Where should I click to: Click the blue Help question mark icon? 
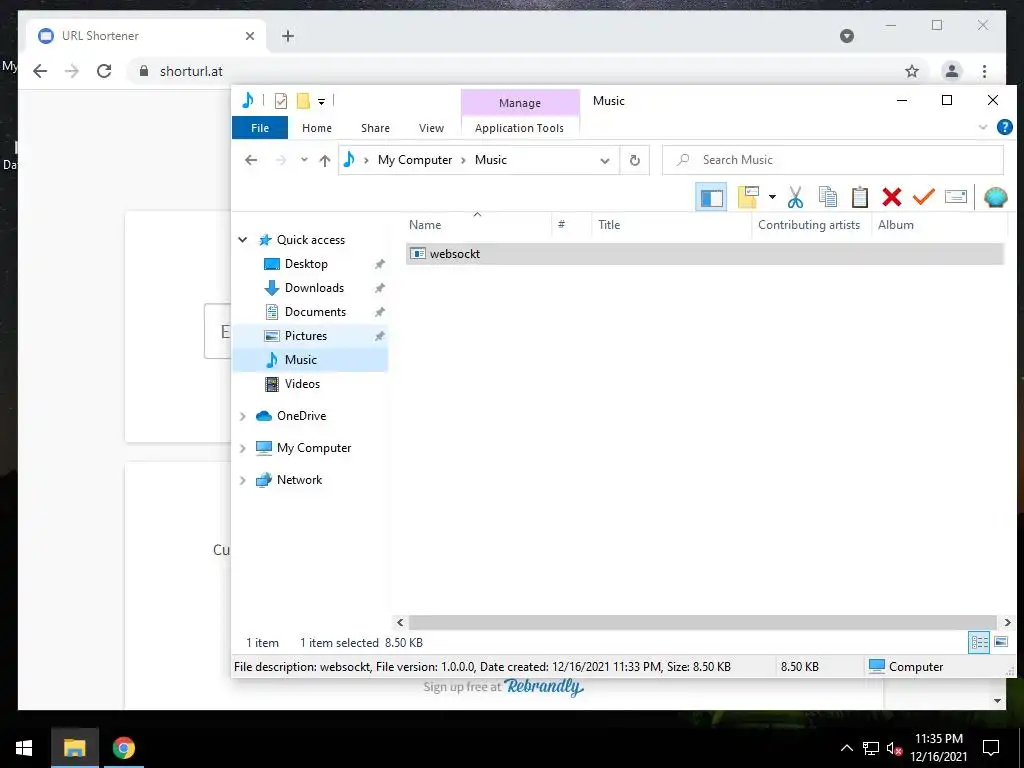(1004, 127)
